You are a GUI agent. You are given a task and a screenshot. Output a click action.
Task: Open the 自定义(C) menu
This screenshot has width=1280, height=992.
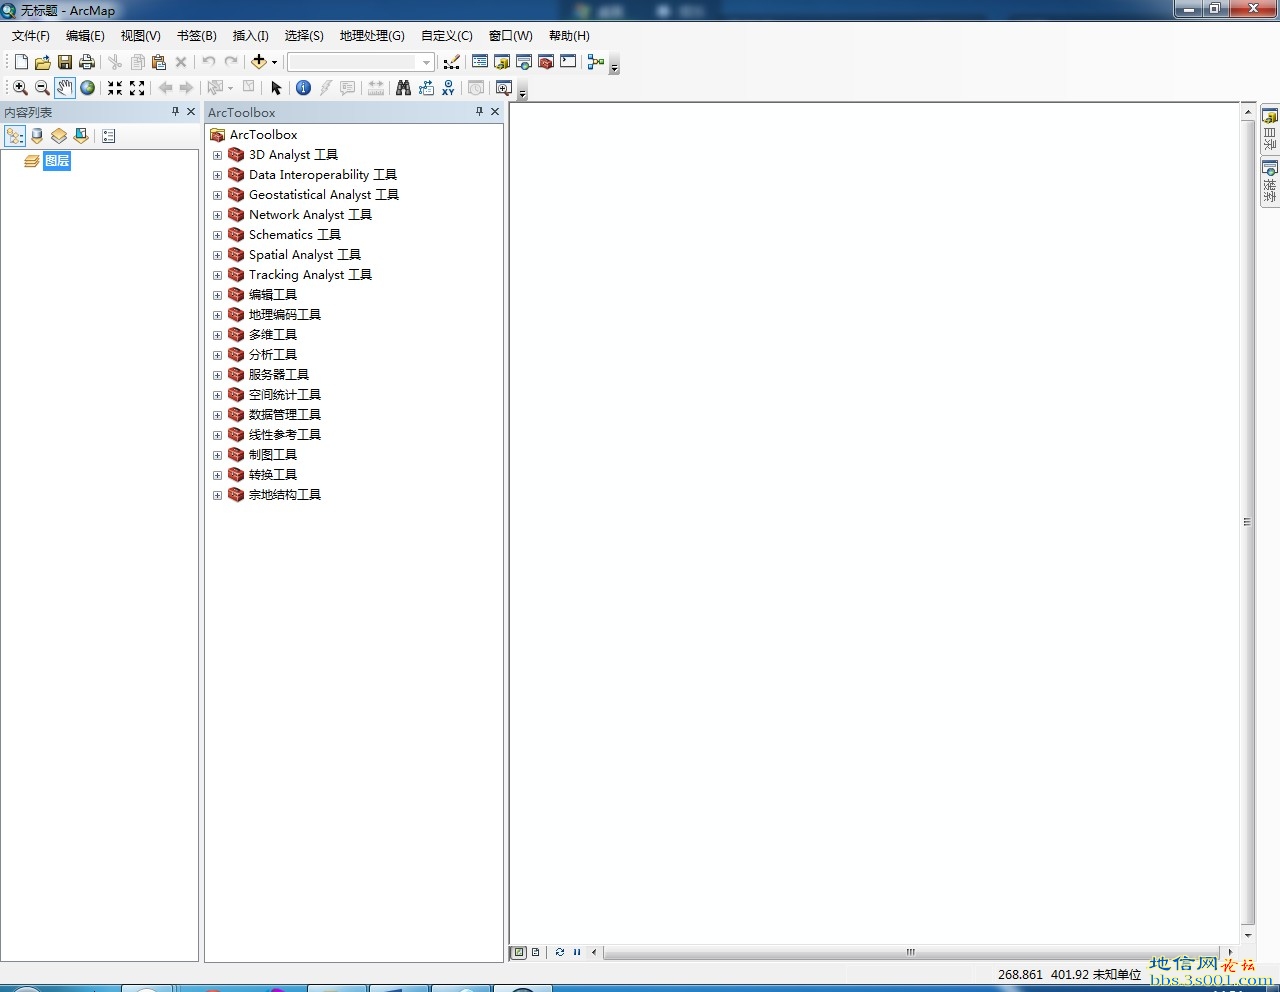[x=447, y=35]
